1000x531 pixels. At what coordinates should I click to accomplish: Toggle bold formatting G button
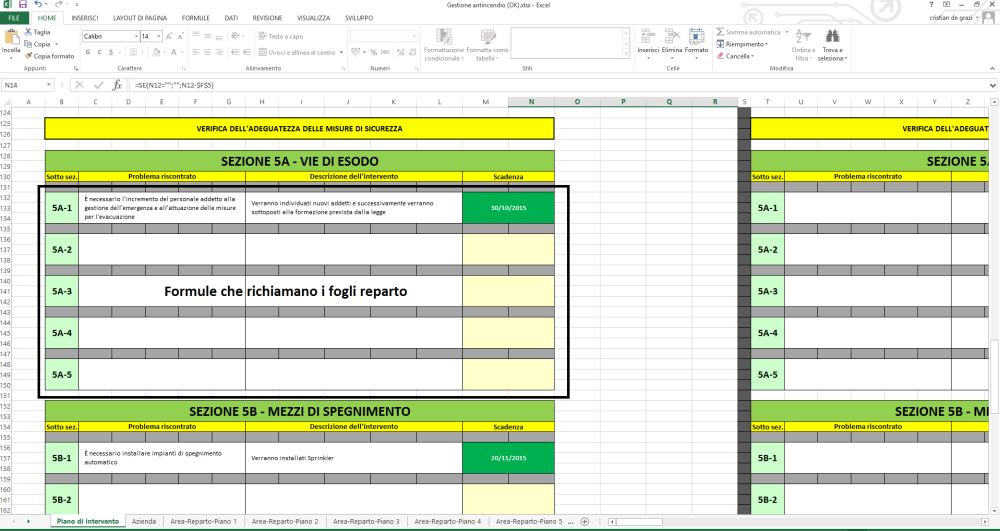(x=86, y=52)
